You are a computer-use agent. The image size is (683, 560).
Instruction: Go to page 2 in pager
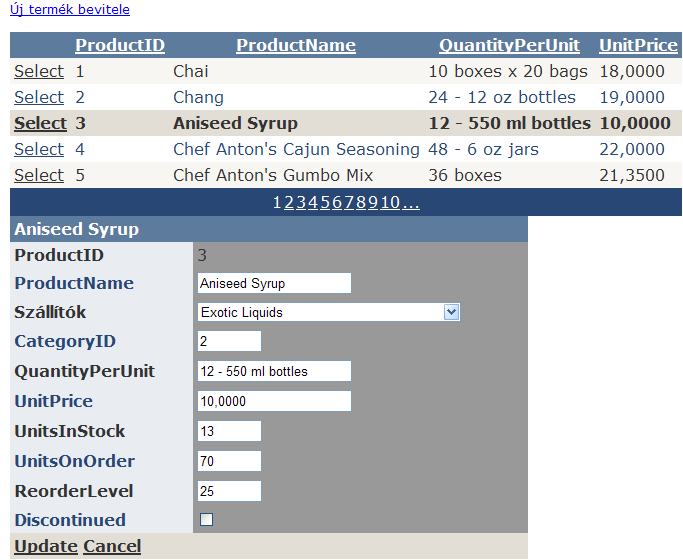coord(289,202)
